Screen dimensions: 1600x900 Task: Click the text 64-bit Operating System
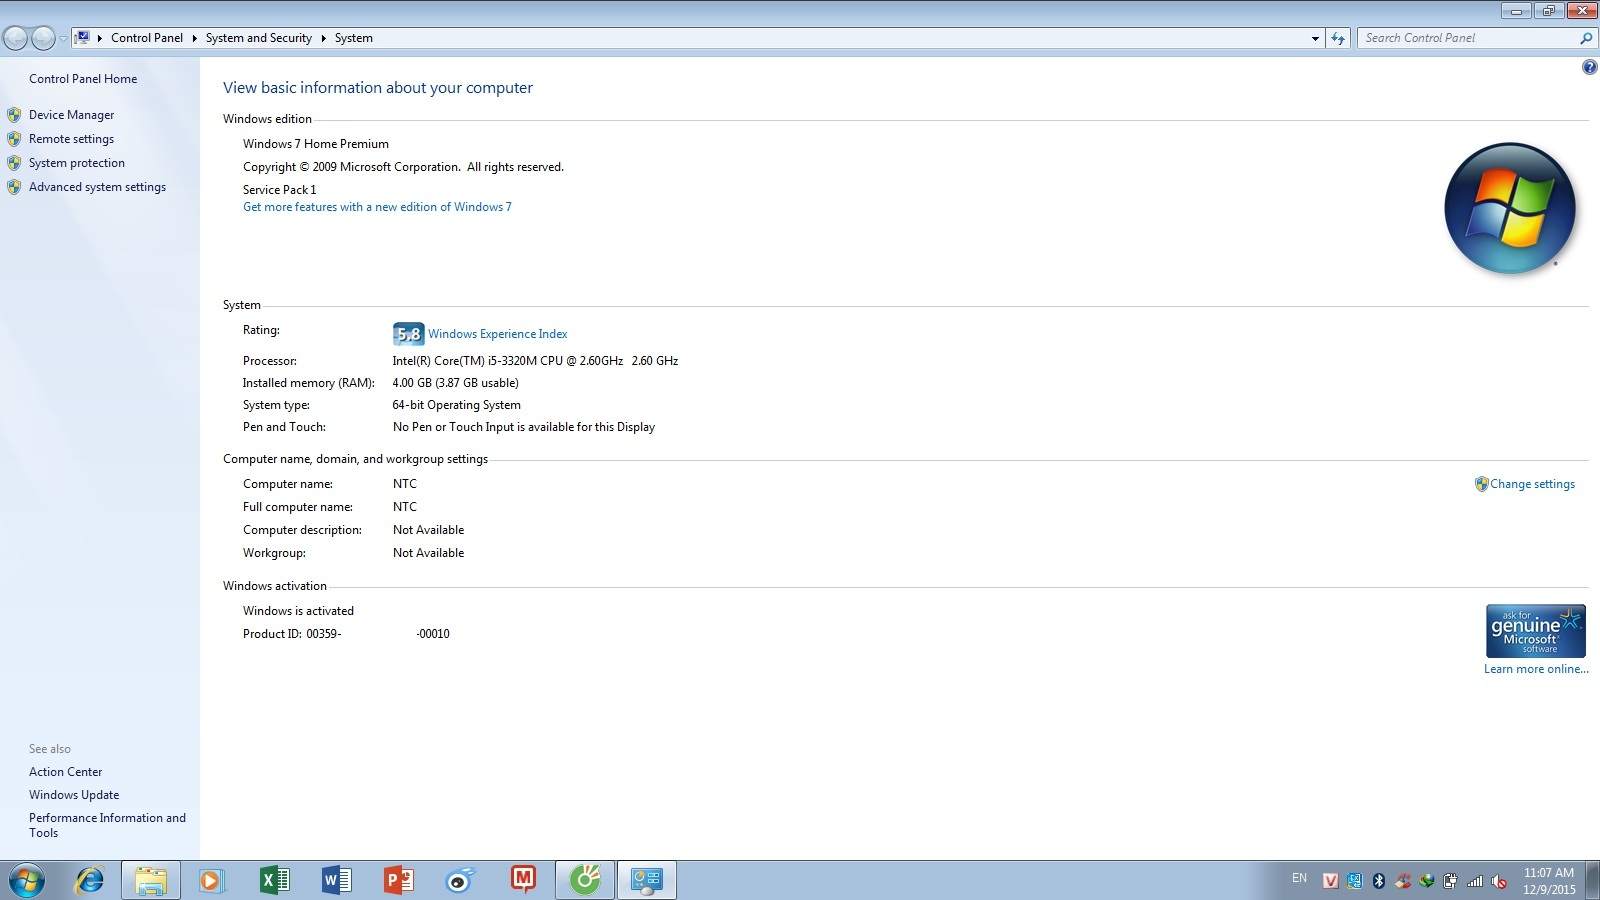(456, 405)
